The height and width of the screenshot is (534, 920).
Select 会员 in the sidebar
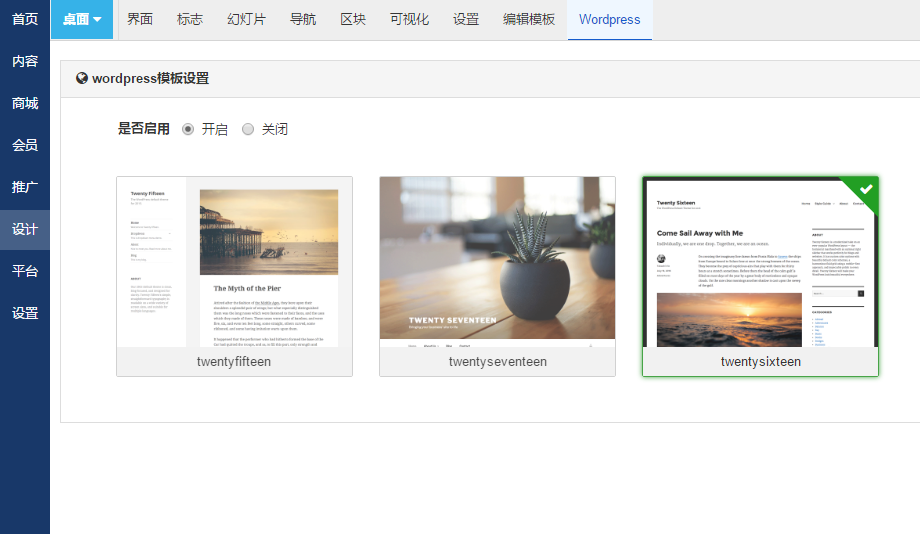click(25, 145)
